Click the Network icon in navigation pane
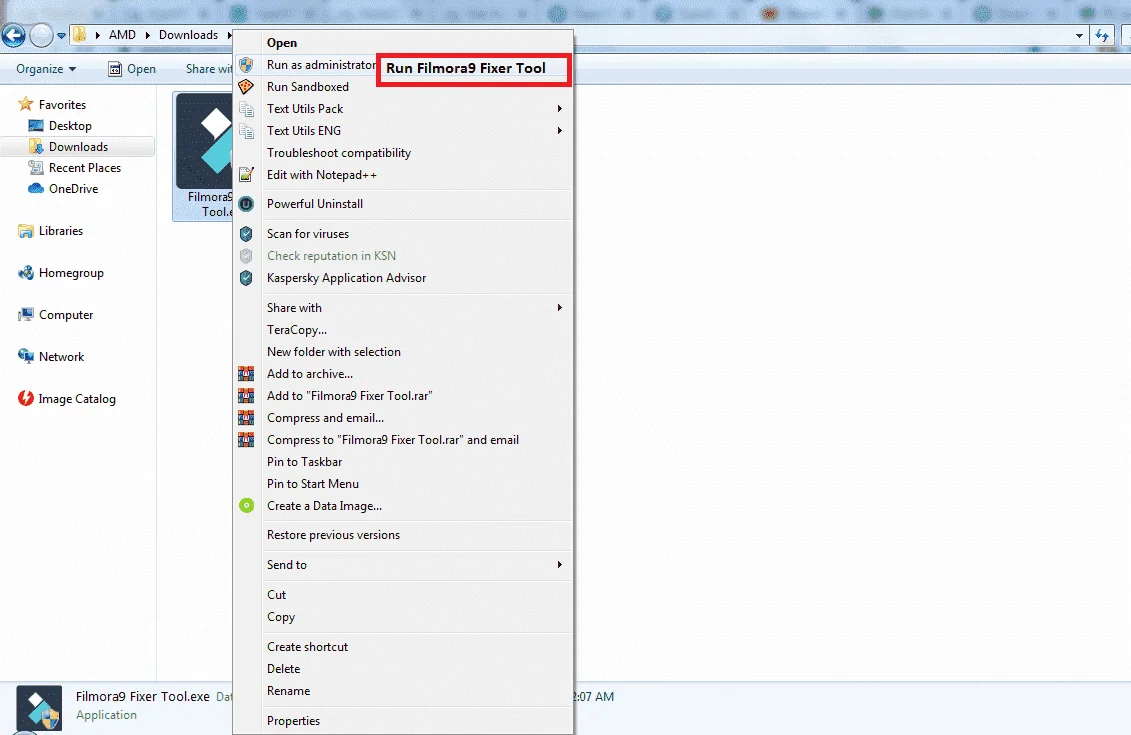 pos(26,356)
